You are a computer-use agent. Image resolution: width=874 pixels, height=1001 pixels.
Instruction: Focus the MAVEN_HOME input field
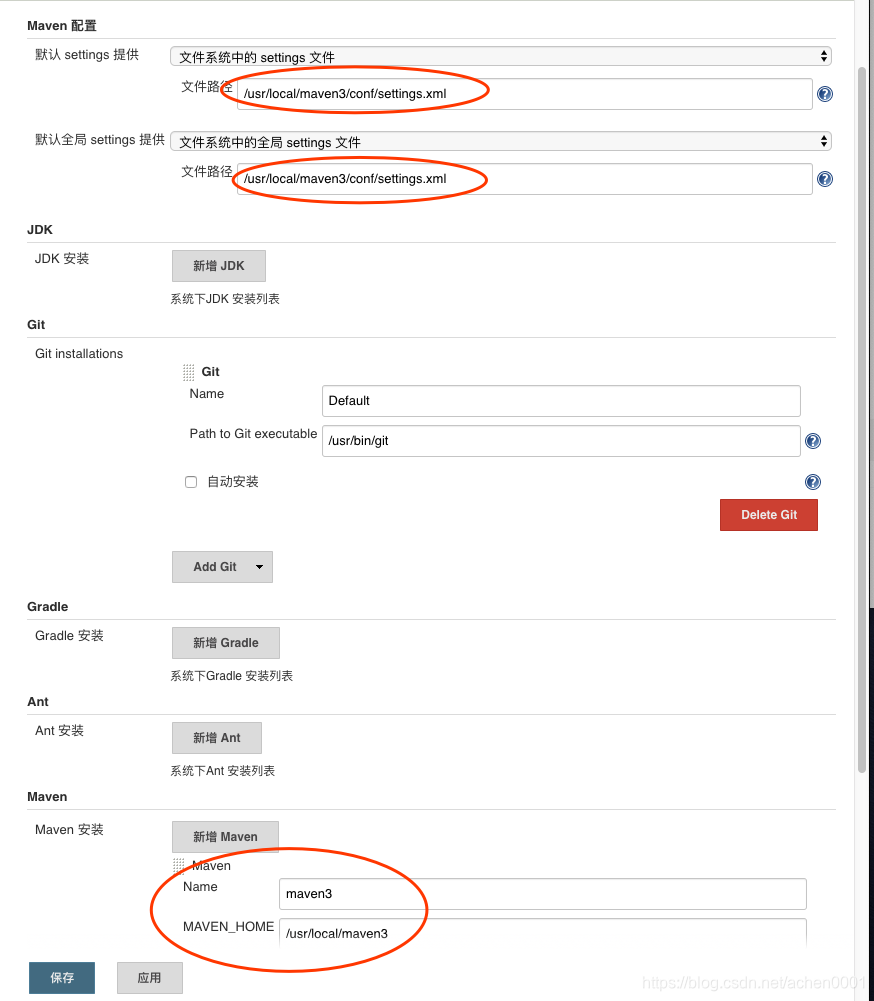click(x=543, y=933)
